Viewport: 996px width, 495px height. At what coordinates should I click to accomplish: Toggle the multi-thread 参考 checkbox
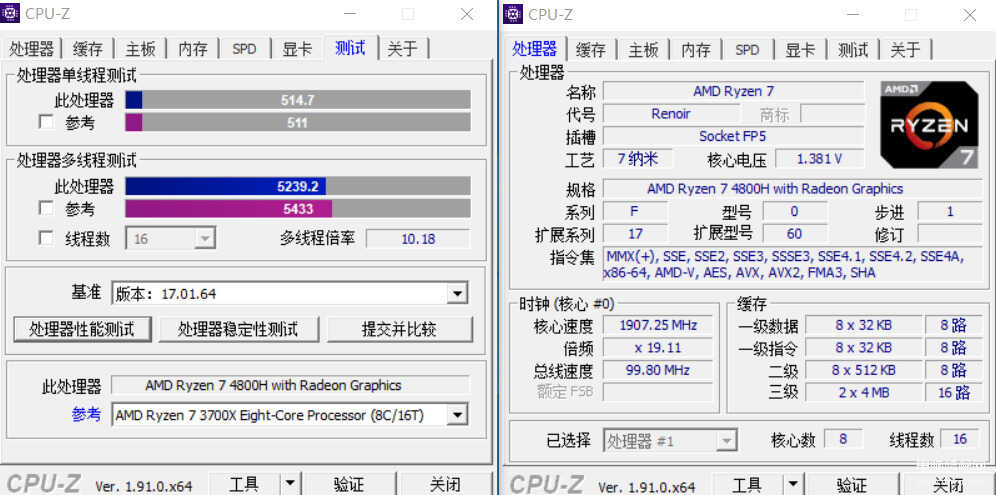(x=46, y=208)
